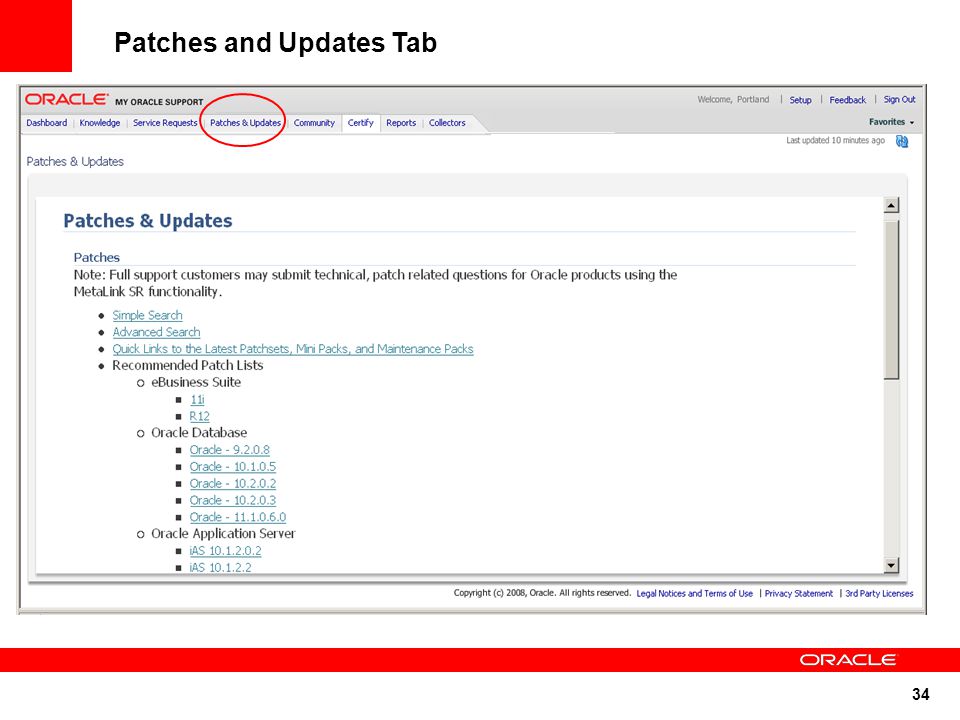Open the Community tab

[314, 122]
